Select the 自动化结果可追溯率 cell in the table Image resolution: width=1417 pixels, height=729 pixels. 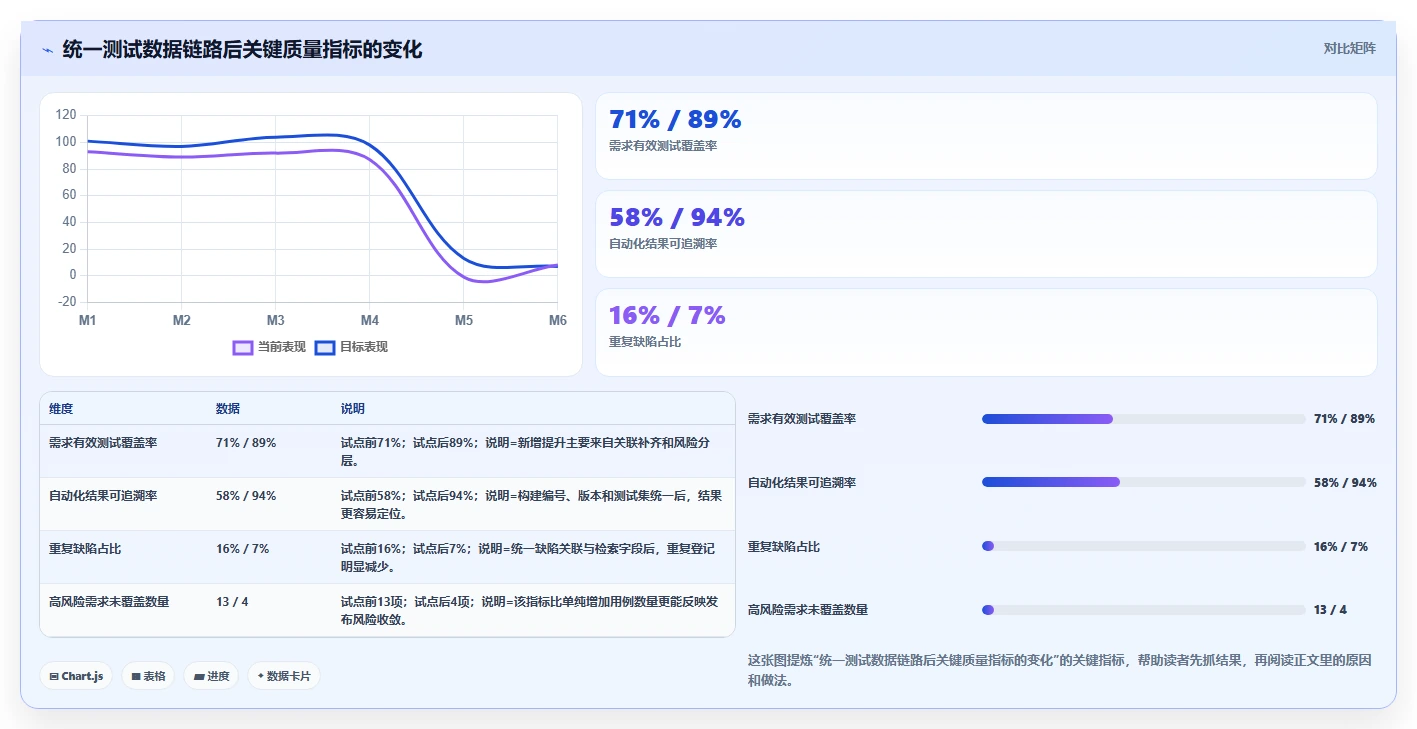point(103,495)
